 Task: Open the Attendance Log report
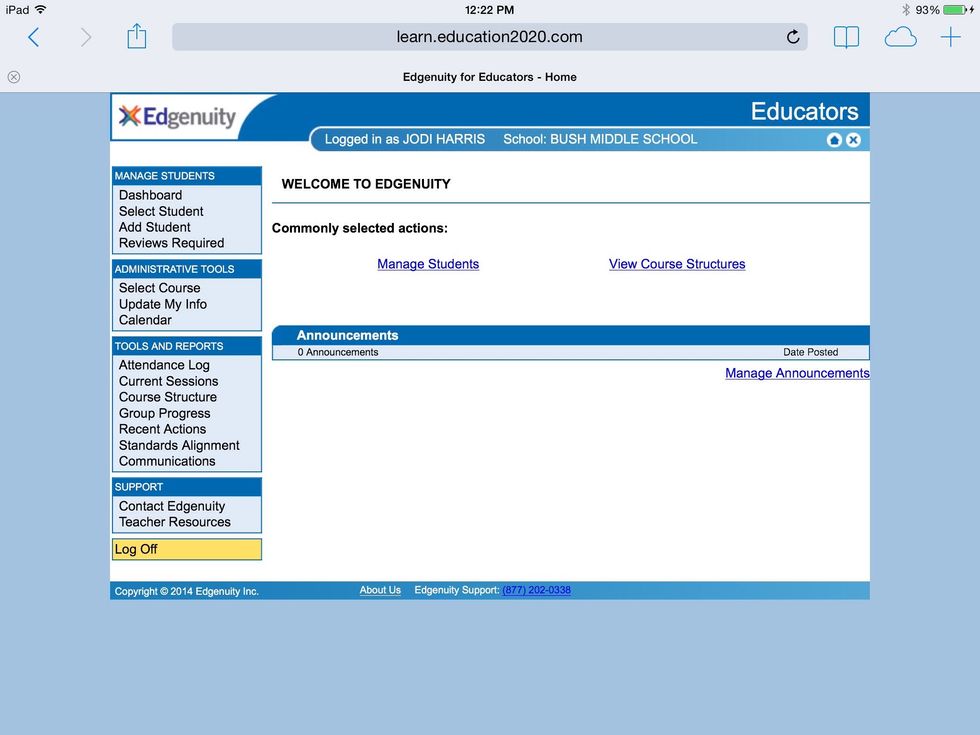point(164,365)
